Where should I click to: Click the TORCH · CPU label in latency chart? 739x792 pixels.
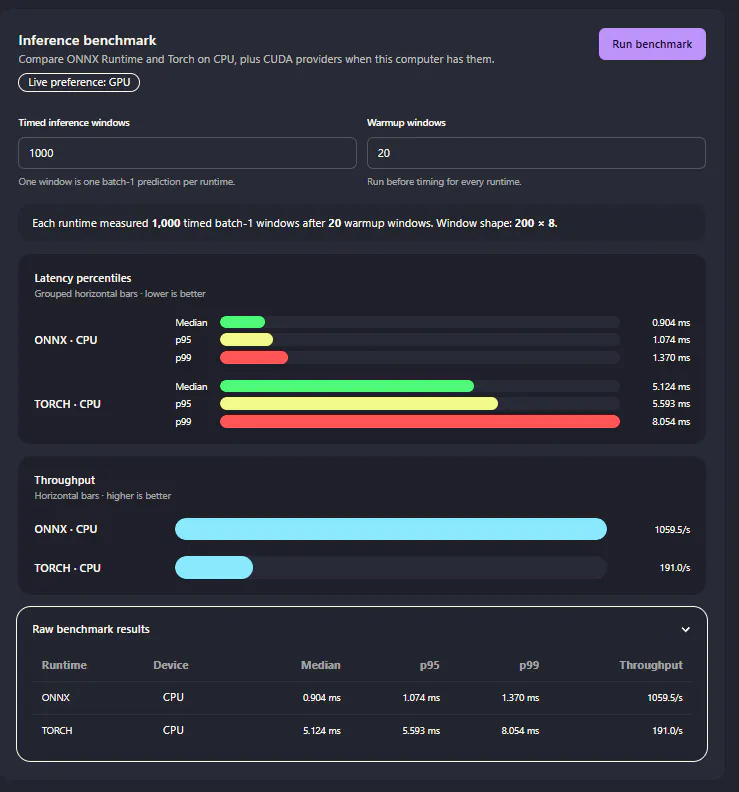pyautogui.click(x=68, y=404)
